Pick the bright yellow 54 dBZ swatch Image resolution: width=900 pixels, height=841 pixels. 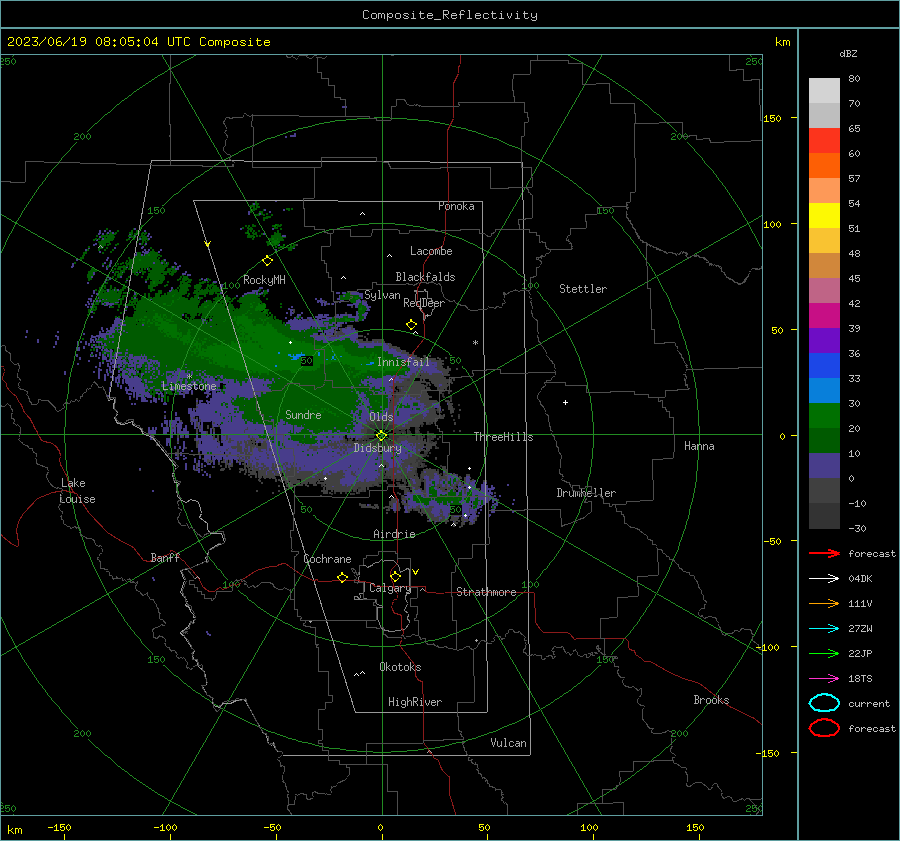pyautogui.click(x=824, y=215)
